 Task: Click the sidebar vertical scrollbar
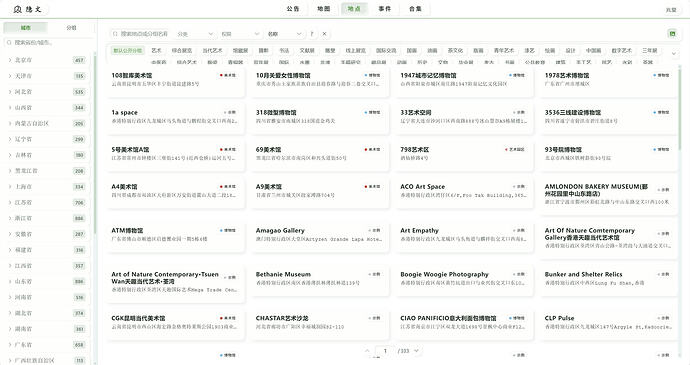click(95, 145)
